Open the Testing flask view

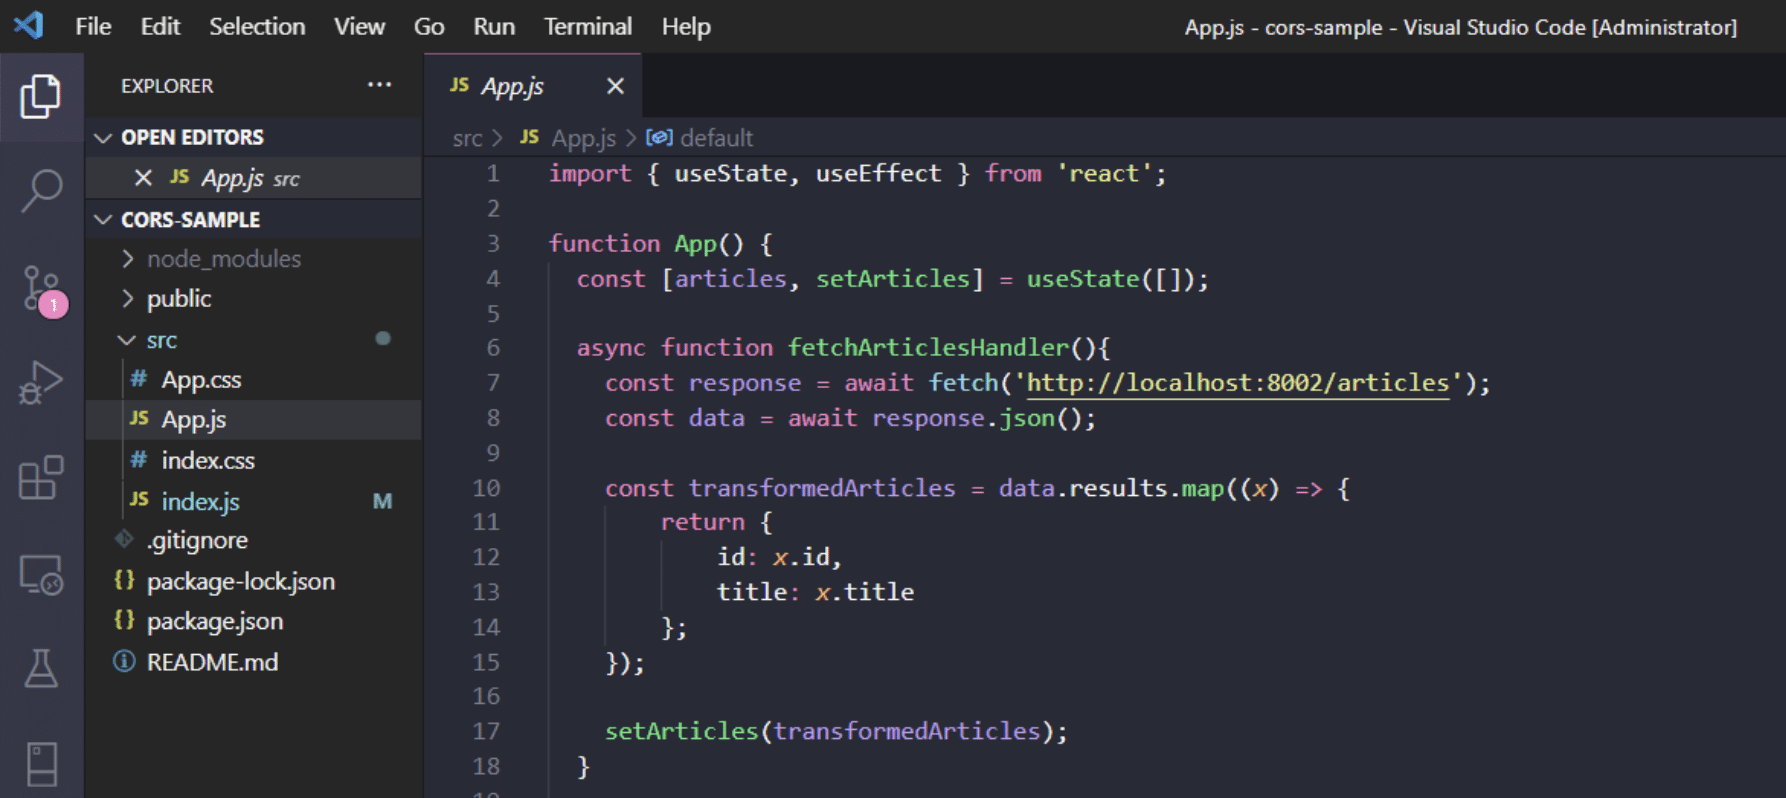point(41,668)
